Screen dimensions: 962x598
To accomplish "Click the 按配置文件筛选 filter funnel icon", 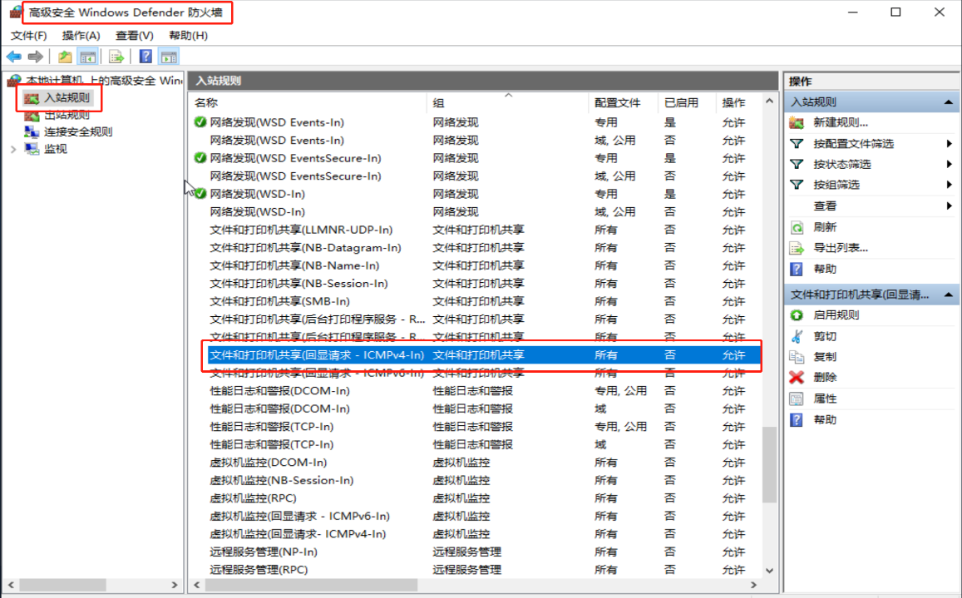I will [796, 144].
